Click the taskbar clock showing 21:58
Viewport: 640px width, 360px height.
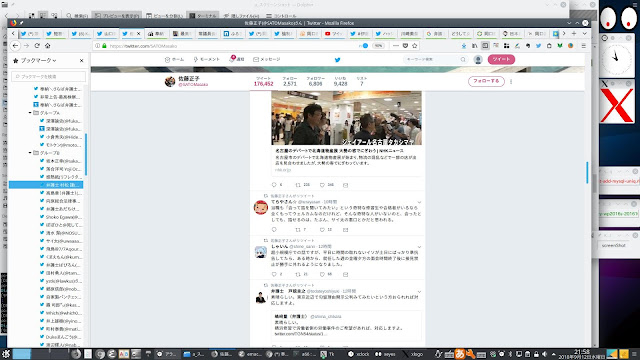[582, 353]
